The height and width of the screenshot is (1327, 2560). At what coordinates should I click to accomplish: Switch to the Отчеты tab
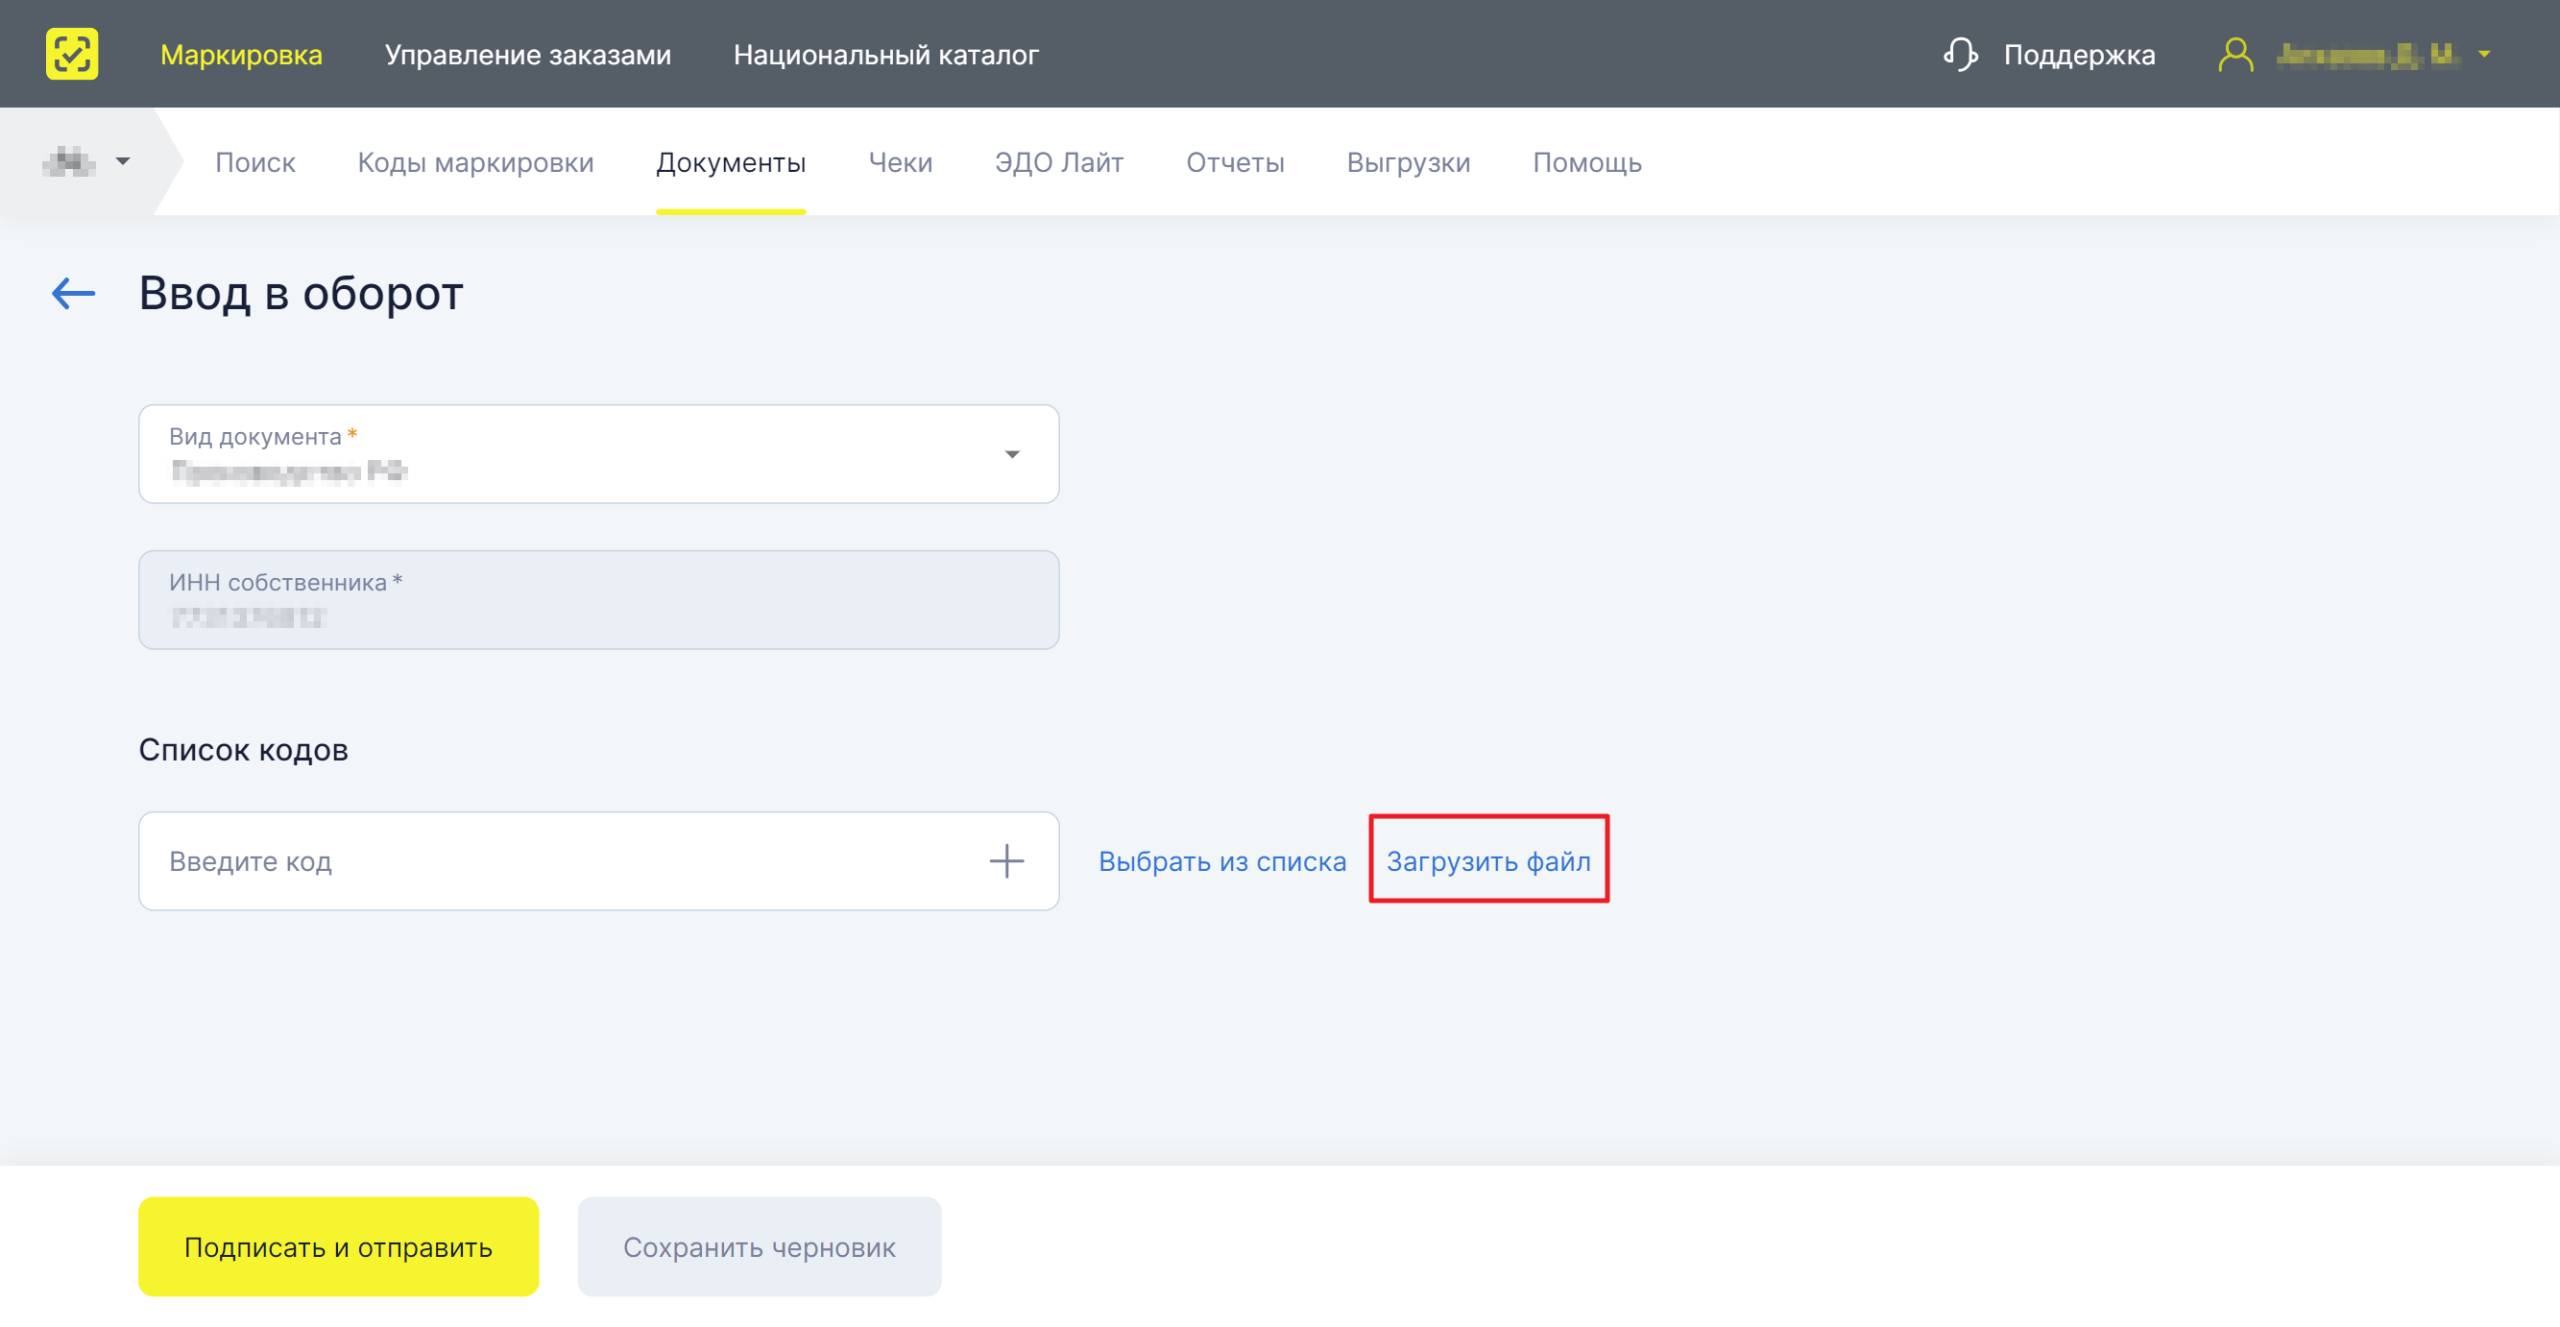point(1235,162)
